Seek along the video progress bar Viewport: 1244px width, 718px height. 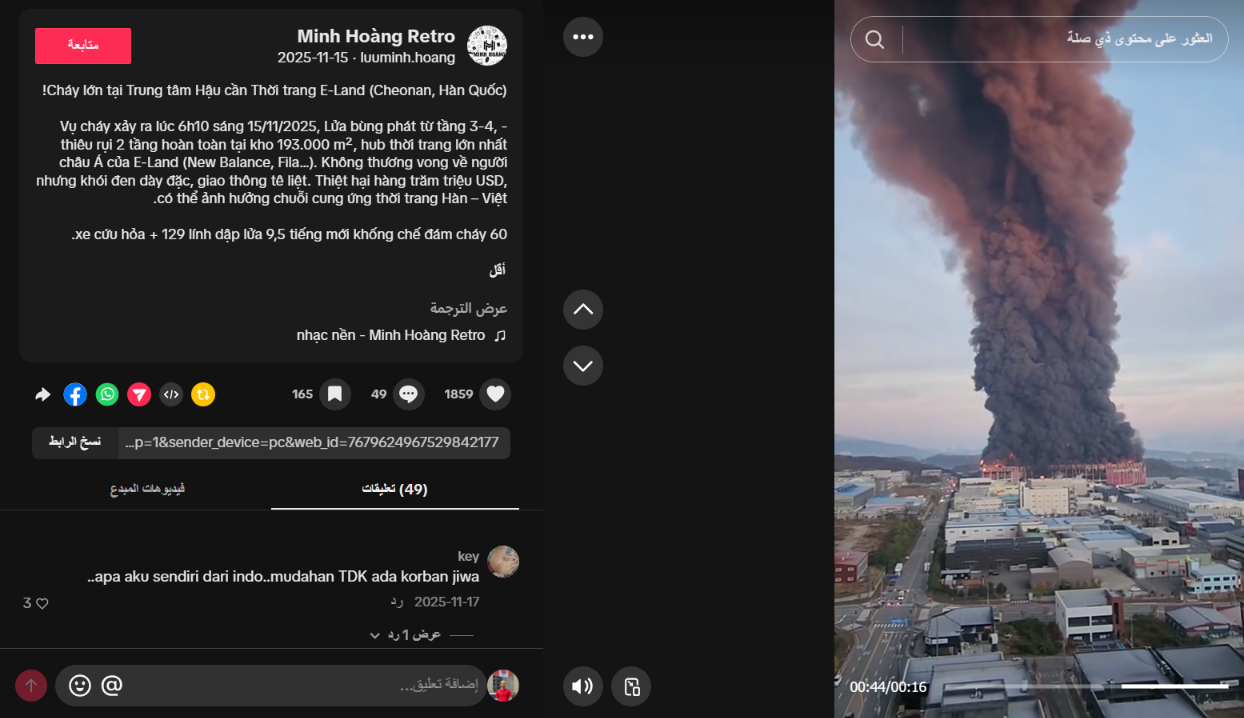click(x=1089, y=686)
